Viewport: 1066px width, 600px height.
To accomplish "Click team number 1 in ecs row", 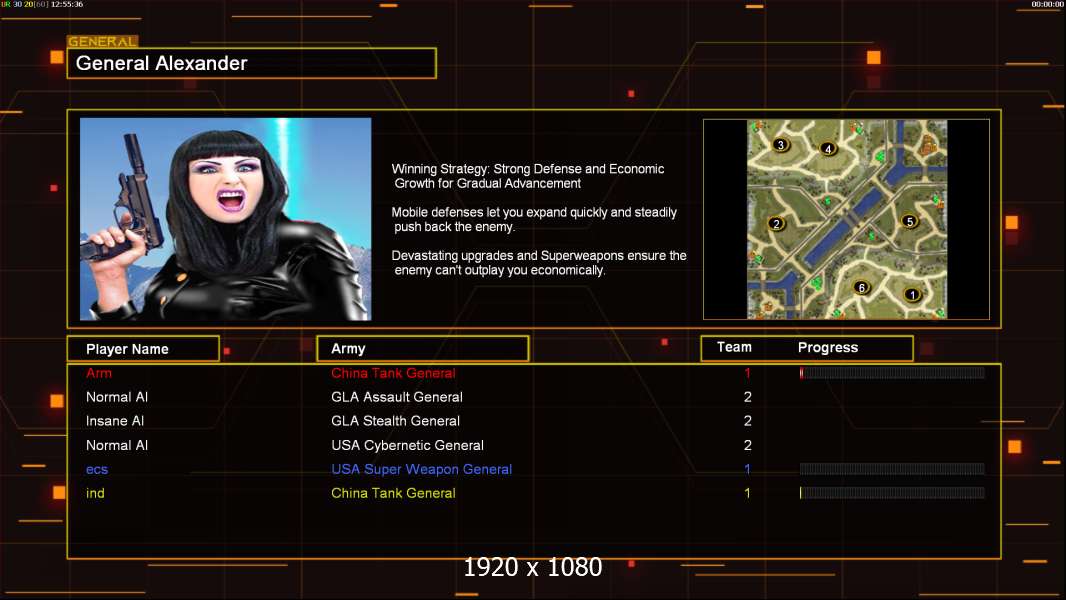I will coord(747,469).
